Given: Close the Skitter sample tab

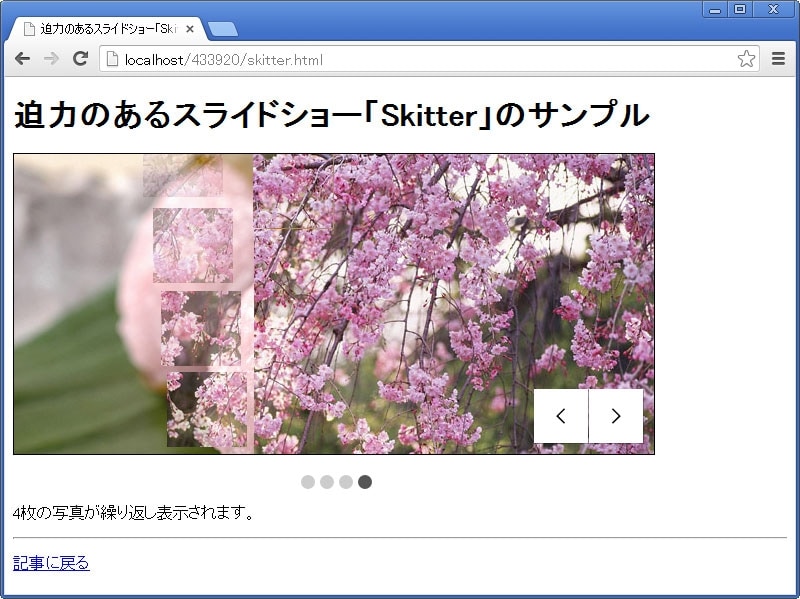Looking at the screenshot, I should pyautogui.click(x=190, y=29).
